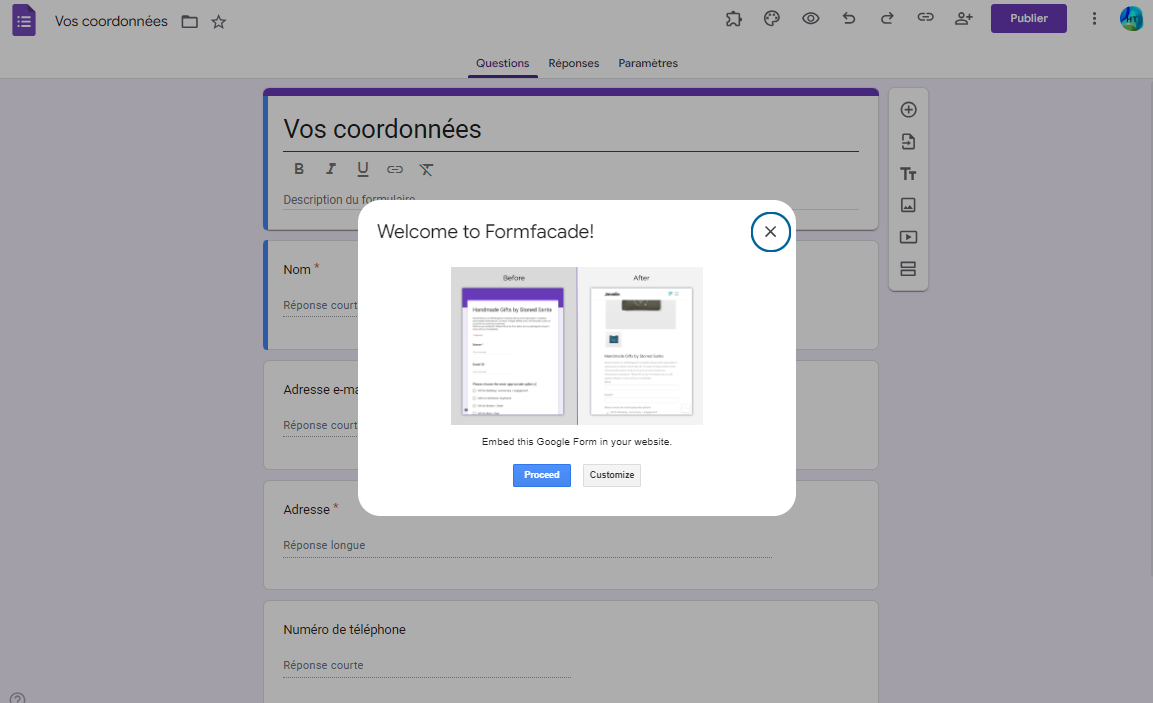The height and width of the screenshot is (703, 1153).
Task: Underline the form title text
Action: click(x=363, y=169)
